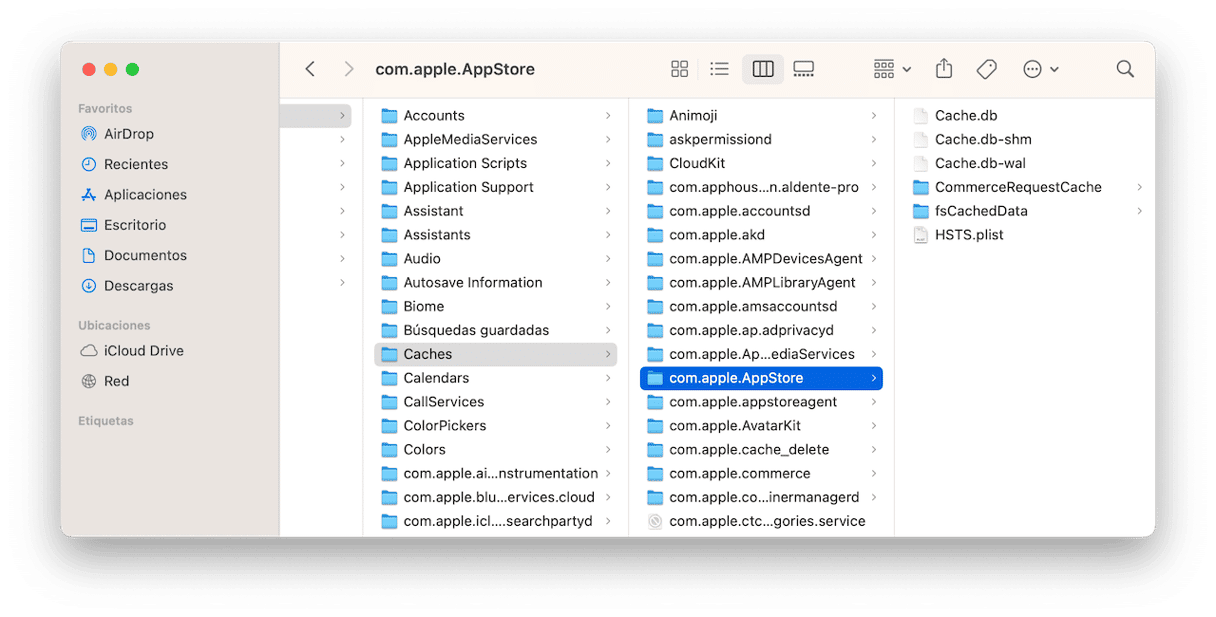Select the com.apple.AvatarKit folder
The image size is (1216, 617).
pyautogui.click(x=761, y=425)
